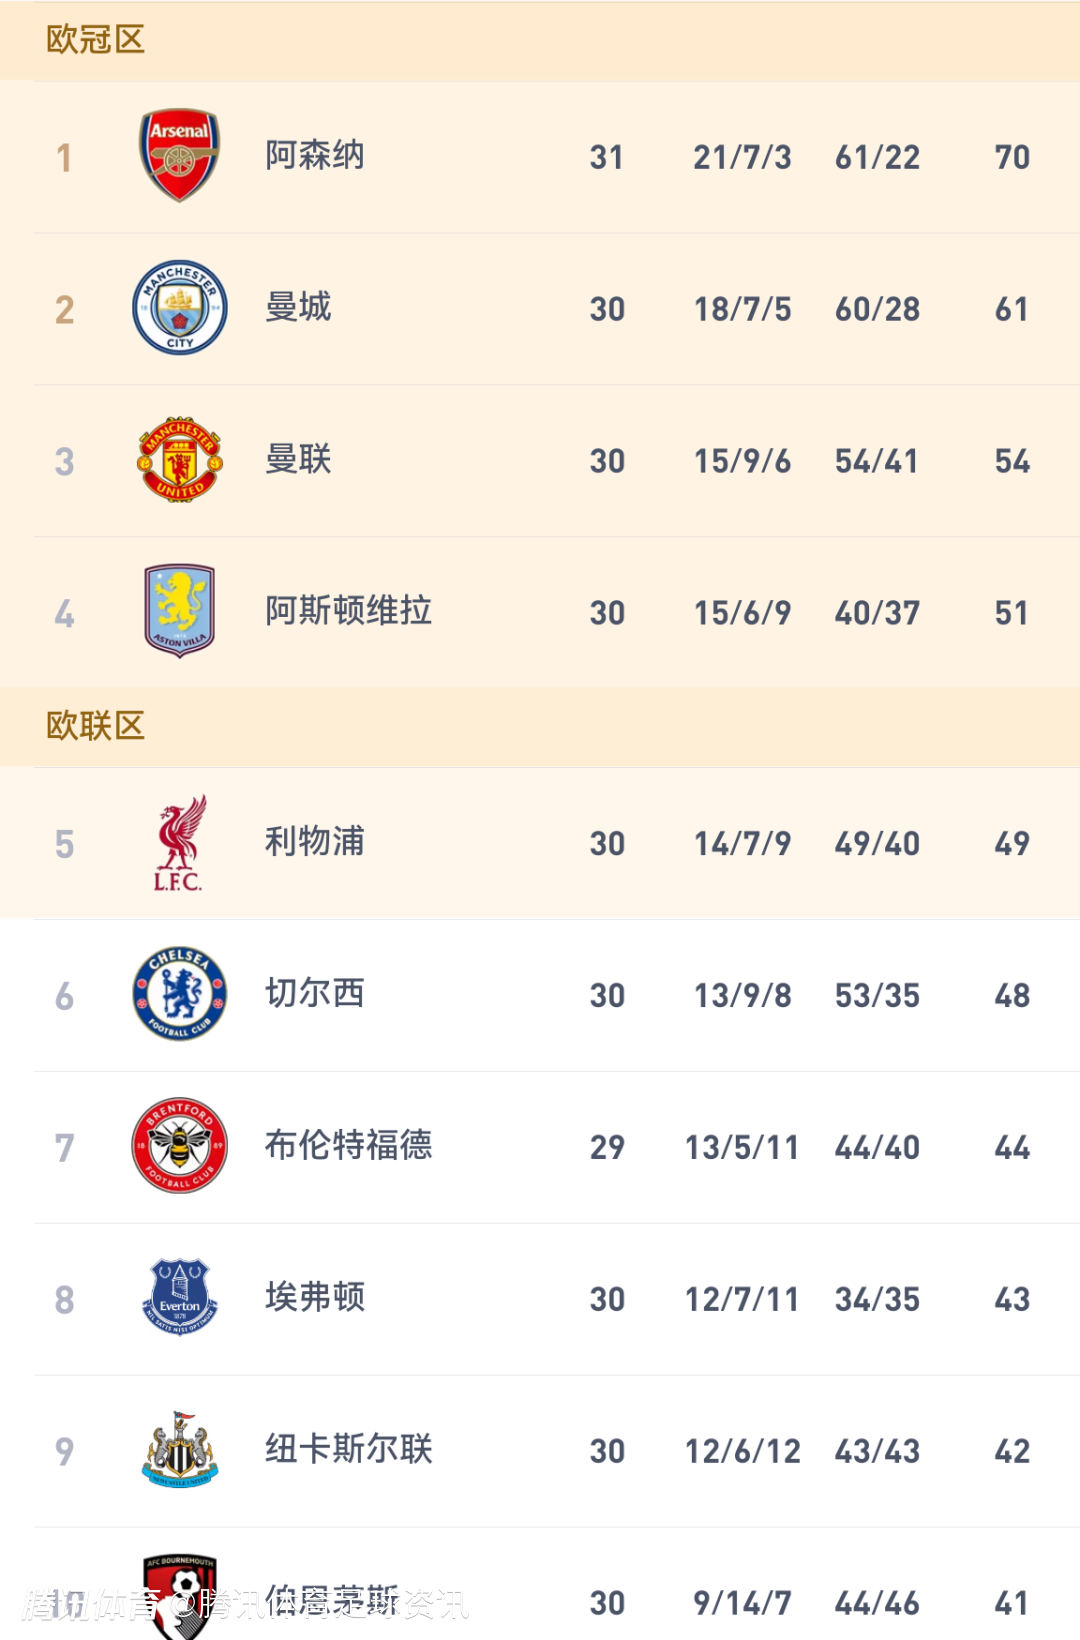
Task: Select the 欧联区 section header
Action: tap(96, 726)
